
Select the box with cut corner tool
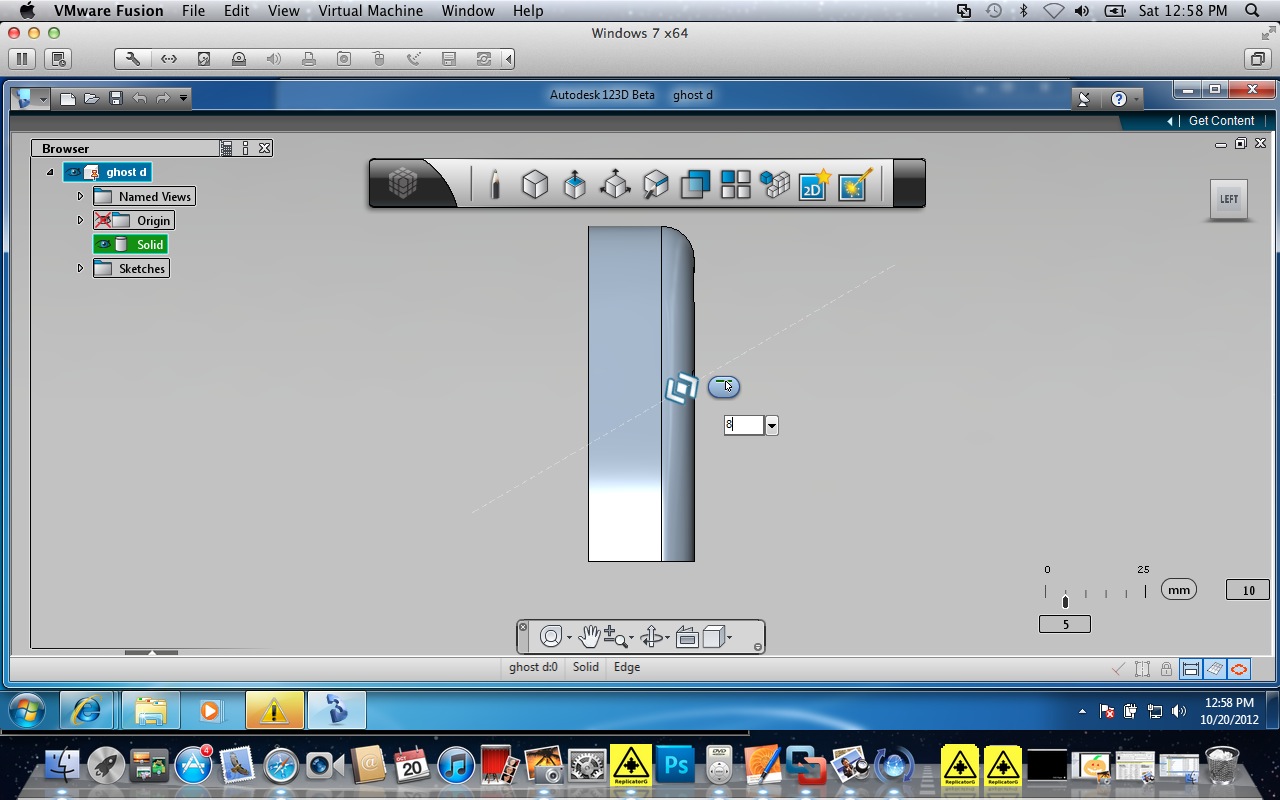(655, 184)
